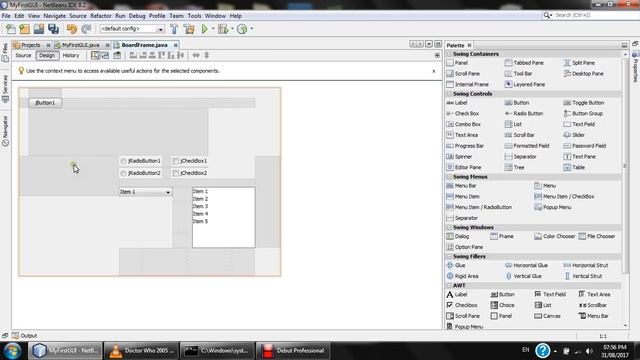Toggle the Connection Mode designer button
The height and width of the screenshot is (360, 640).
pyautogui.click(x=105, y=56)
